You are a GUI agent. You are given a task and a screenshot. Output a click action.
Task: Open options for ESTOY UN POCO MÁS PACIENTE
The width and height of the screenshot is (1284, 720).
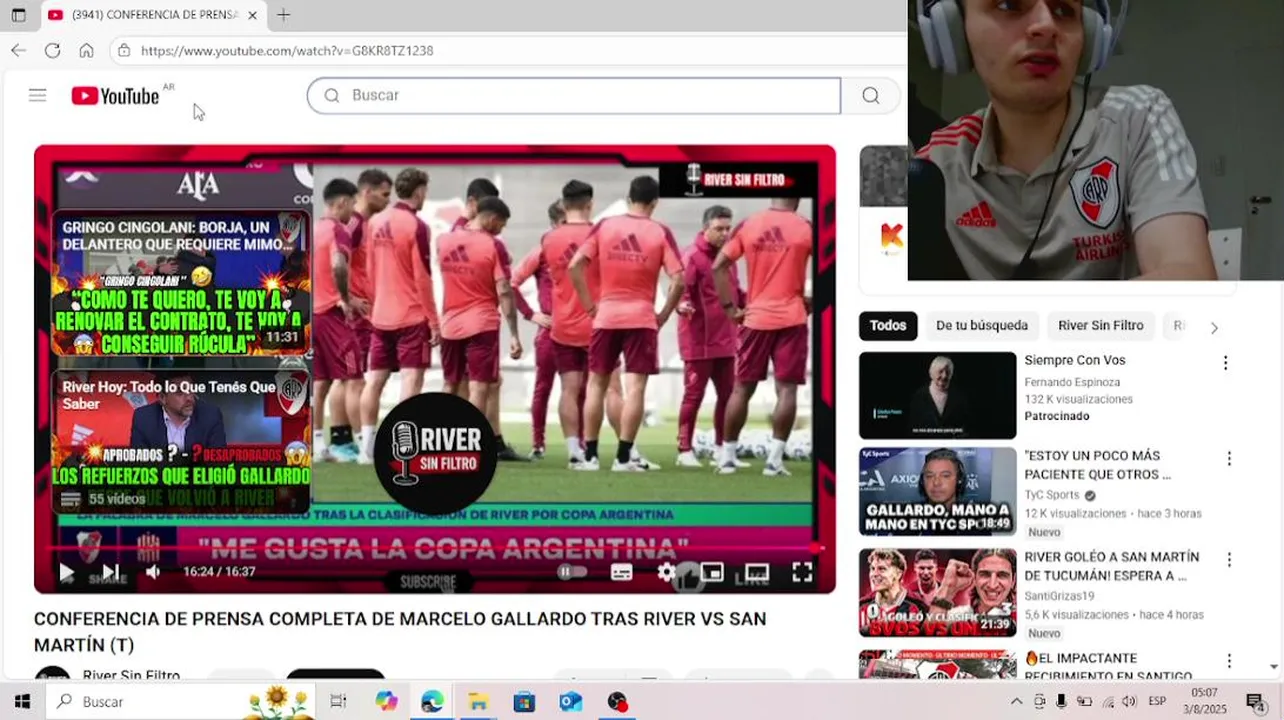(1229, 459)
